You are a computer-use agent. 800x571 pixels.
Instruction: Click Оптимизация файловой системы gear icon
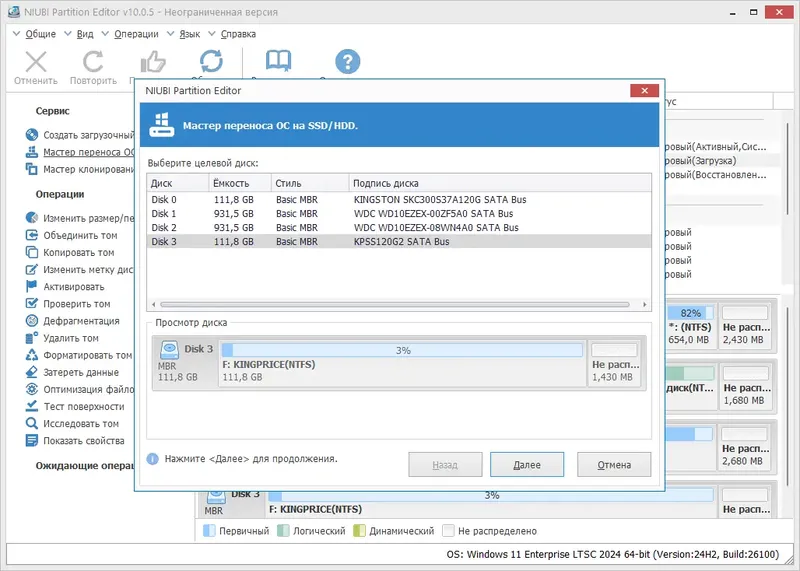point(32,389)
